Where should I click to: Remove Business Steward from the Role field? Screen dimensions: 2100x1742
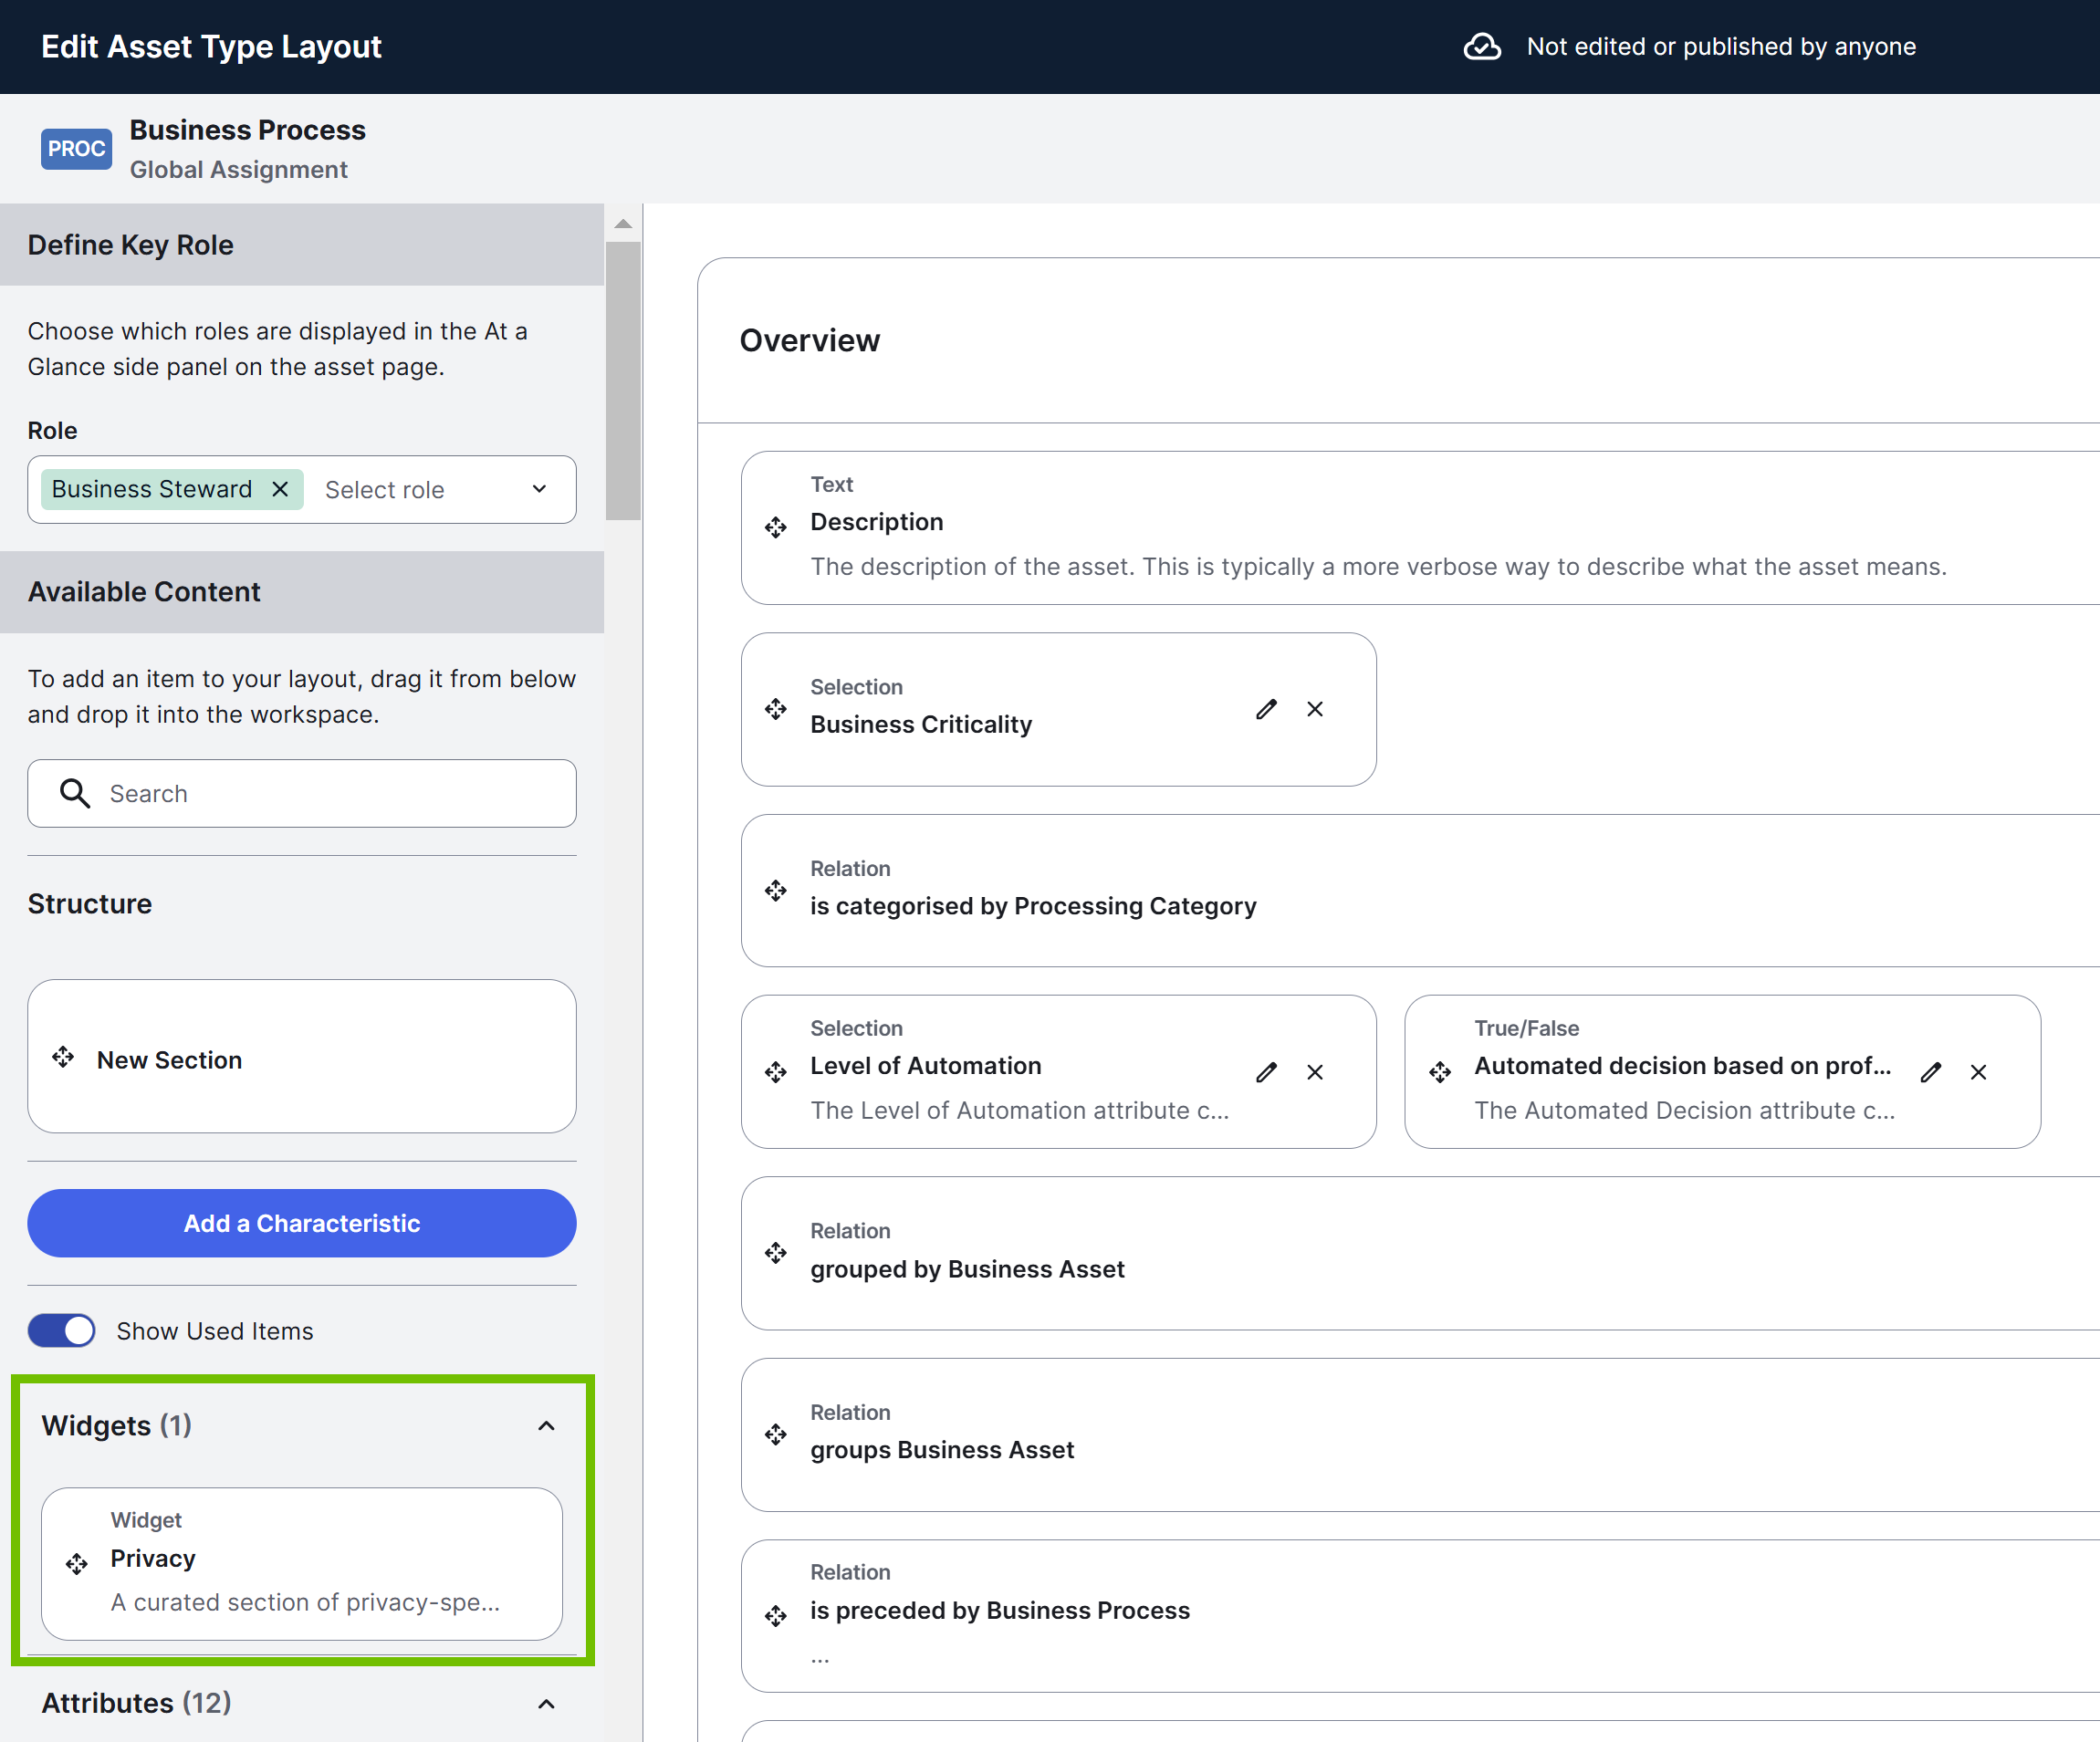[280, 489]
